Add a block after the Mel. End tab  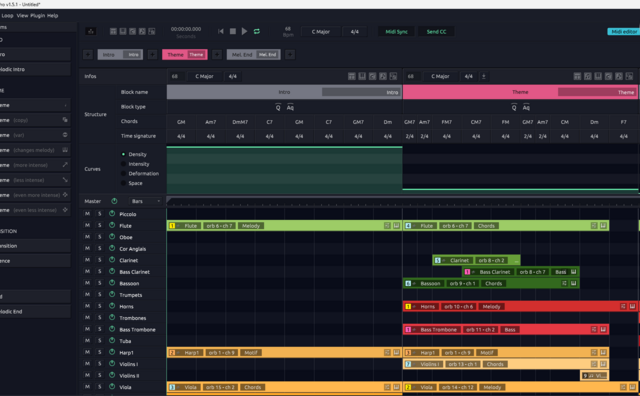[x=290, y=54]
